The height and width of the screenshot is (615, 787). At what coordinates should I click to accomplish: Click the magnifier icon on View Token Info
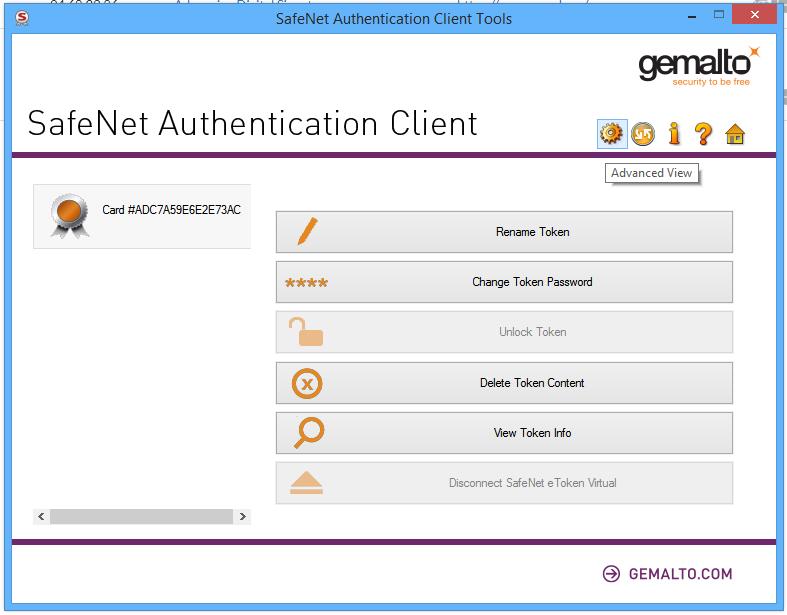[x=309, y=433]
